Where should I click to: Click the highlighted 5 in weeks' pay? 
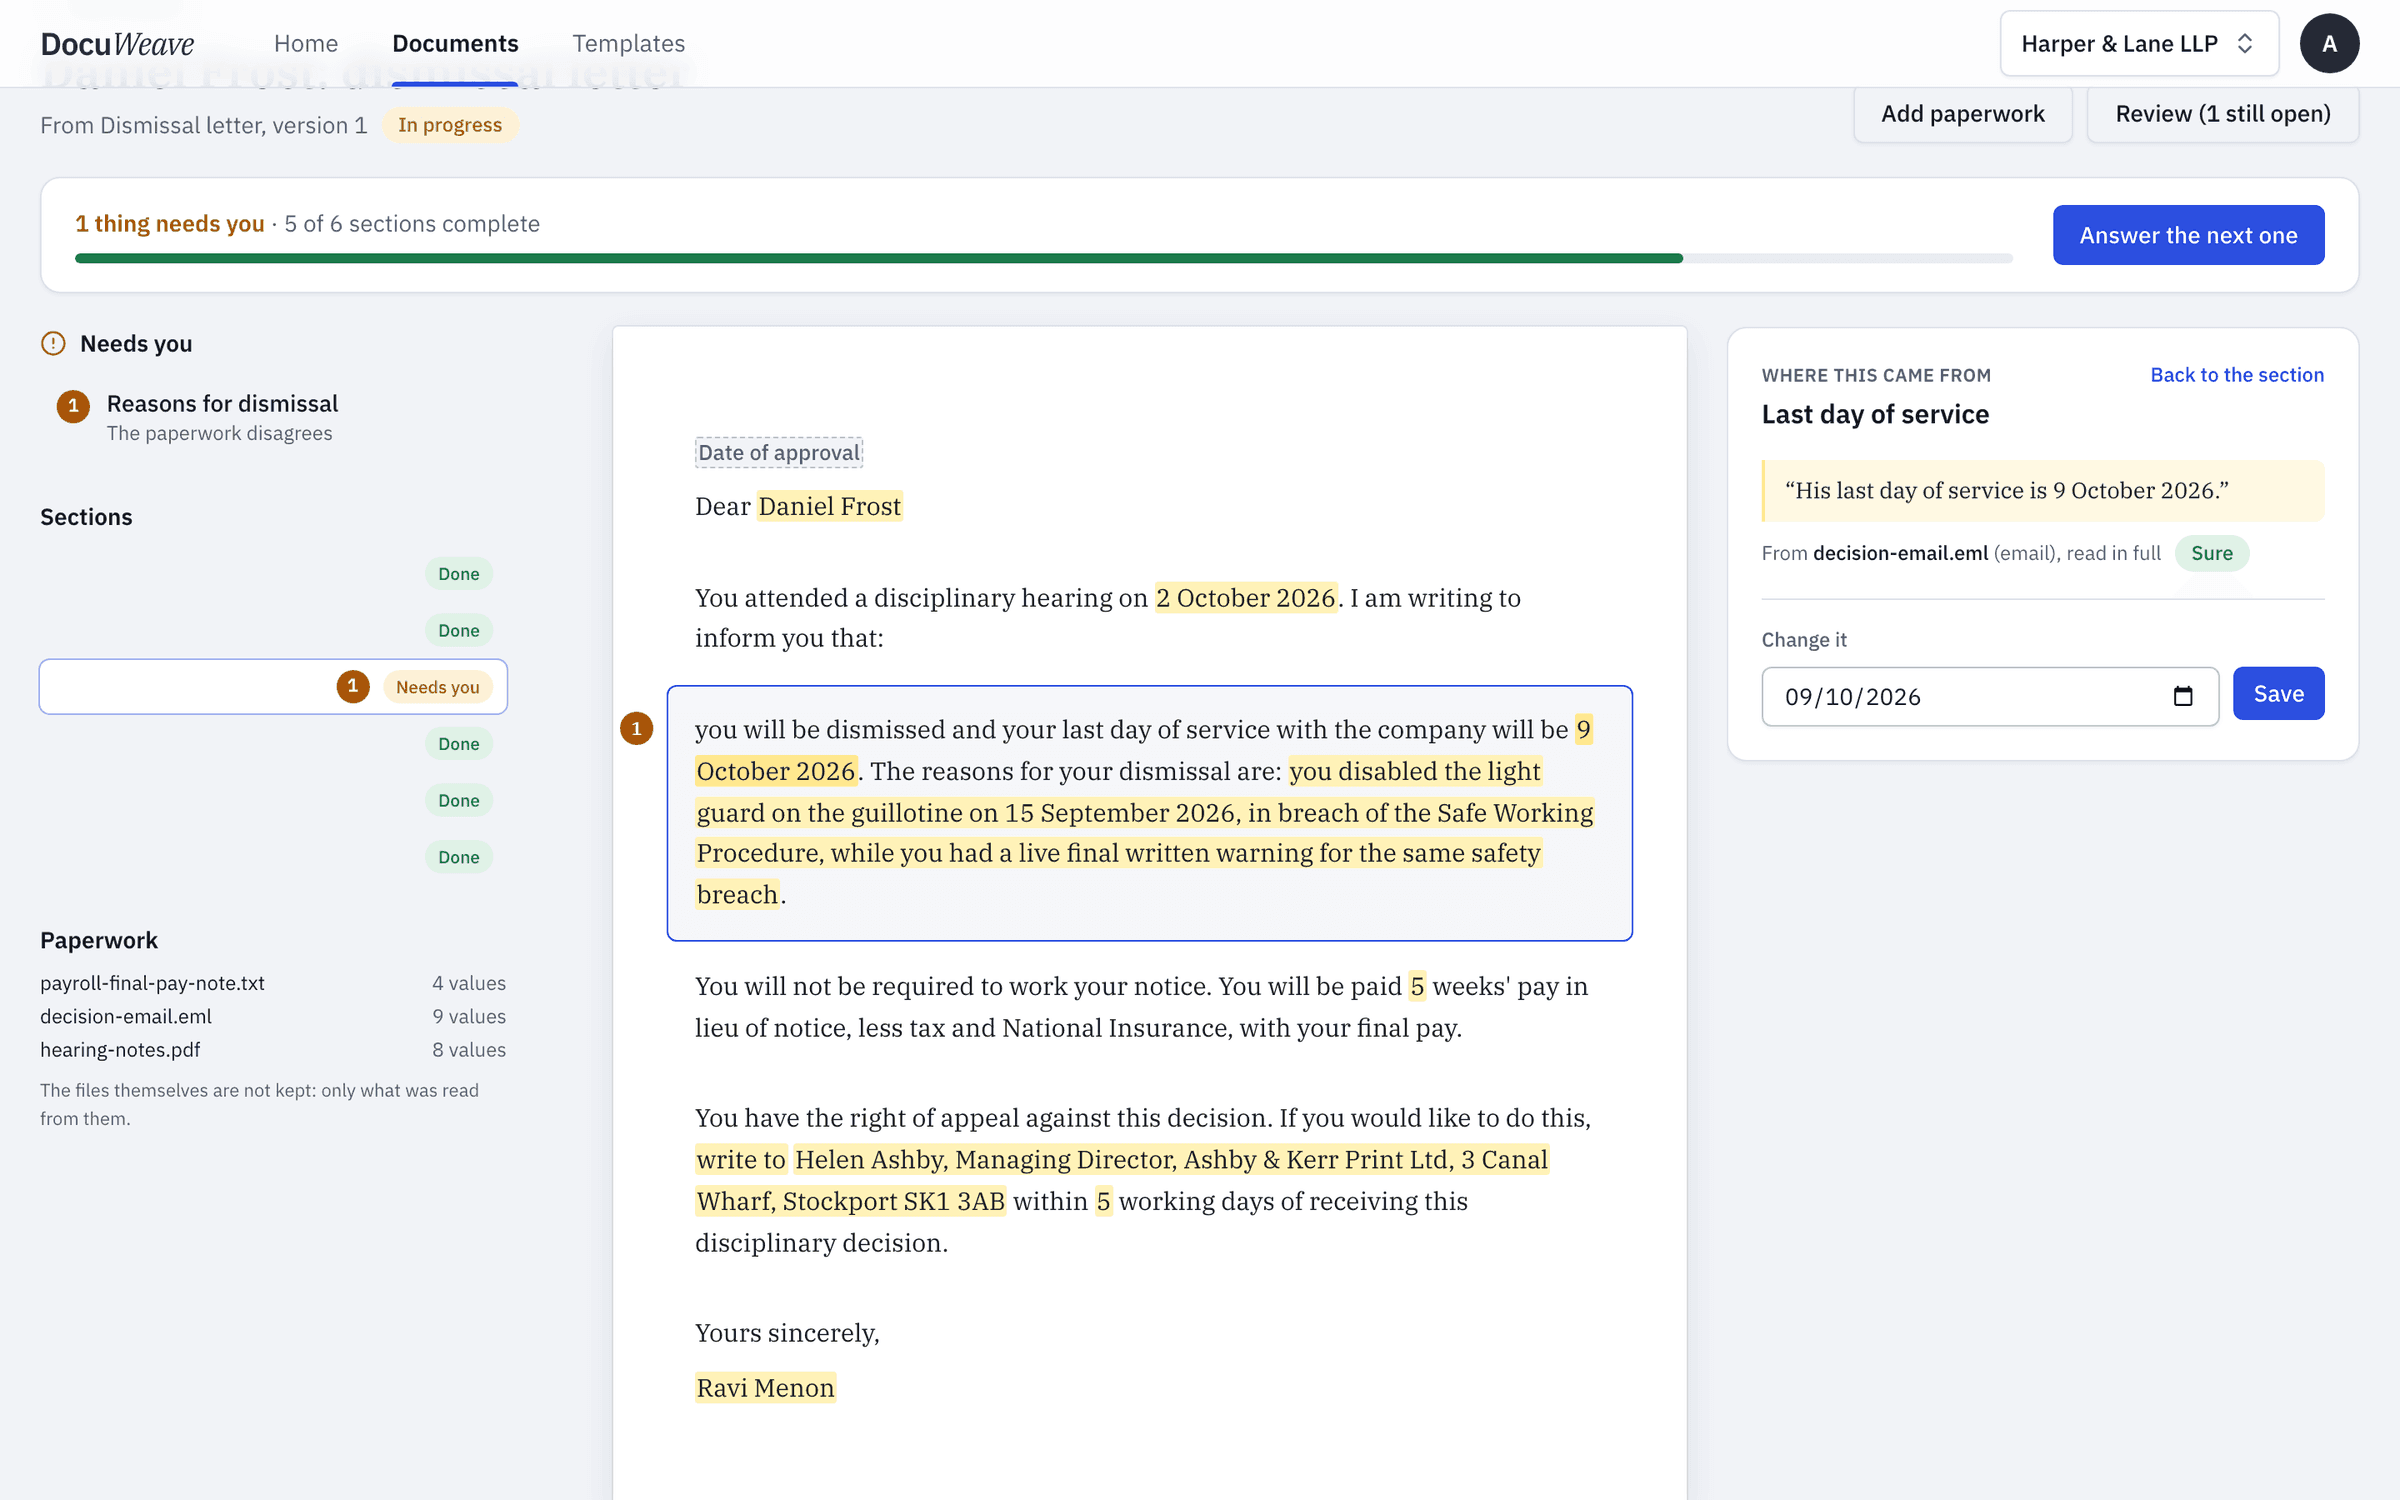pyautogui.click(x=1416, y=986)
